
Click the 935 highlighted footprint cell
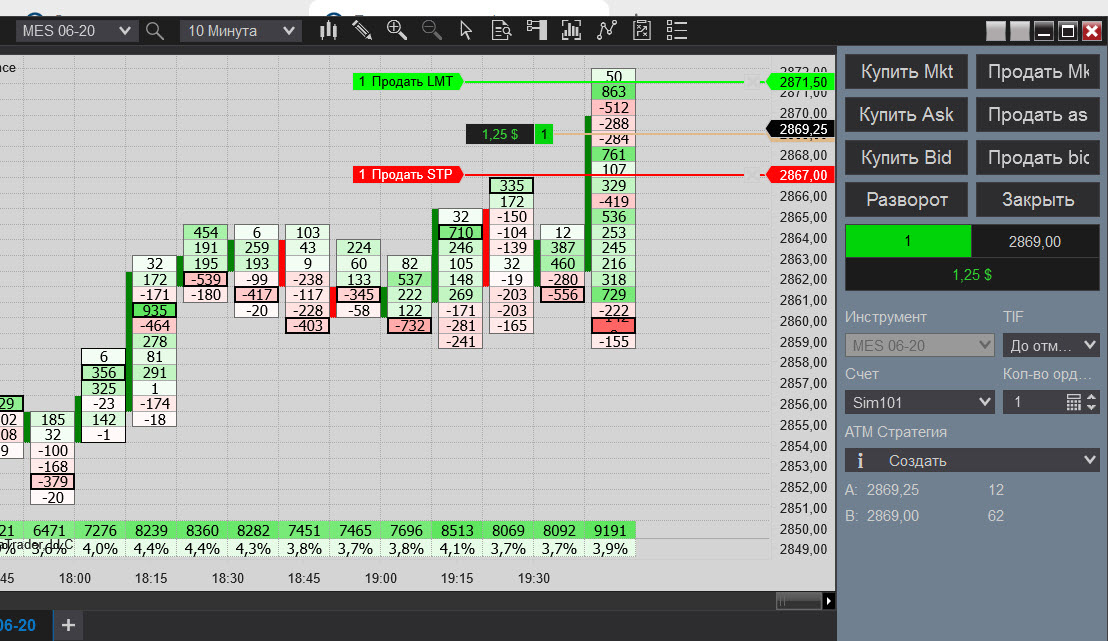coord(155,310)
